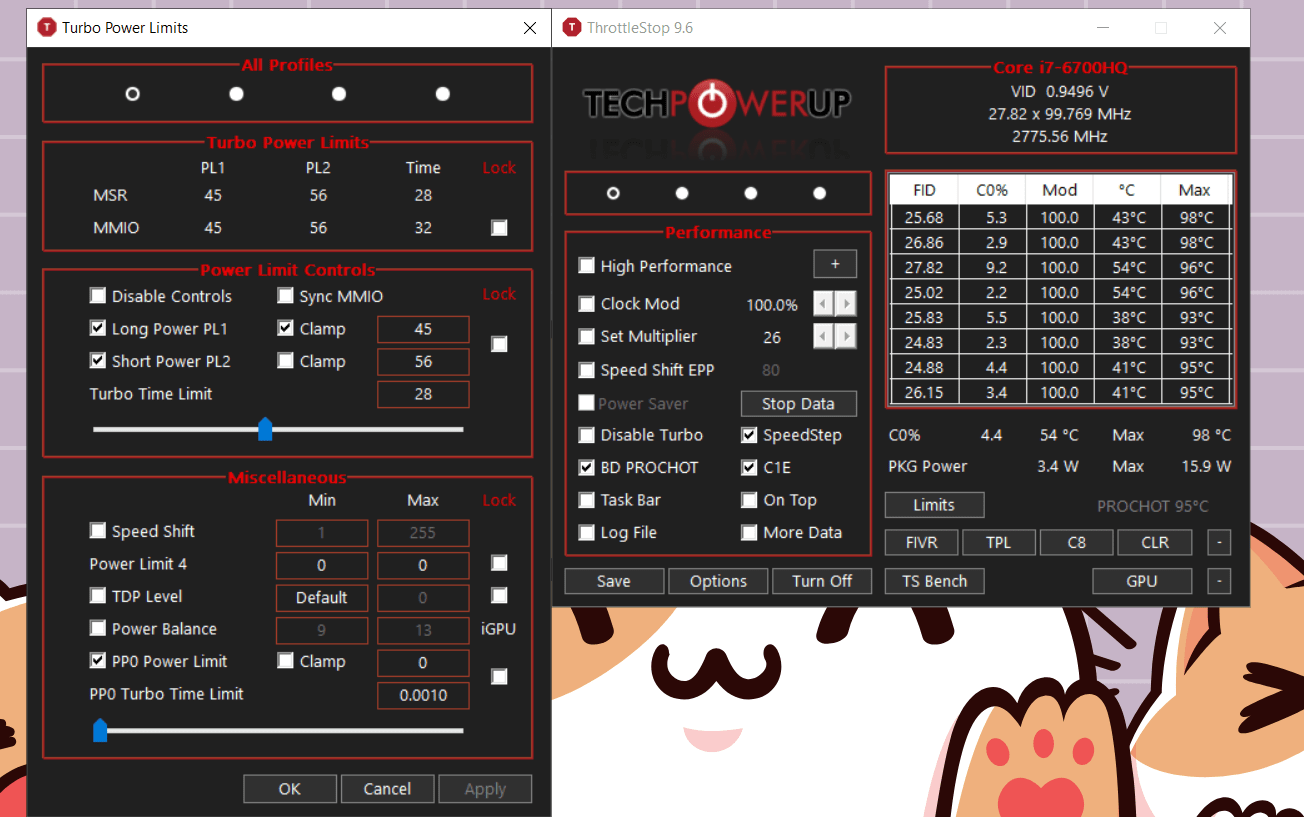The height and width of the screenshot is (817, 1304).
Task: Check the Clamp box for Short Power PL2
Action: tap(285, 361)
